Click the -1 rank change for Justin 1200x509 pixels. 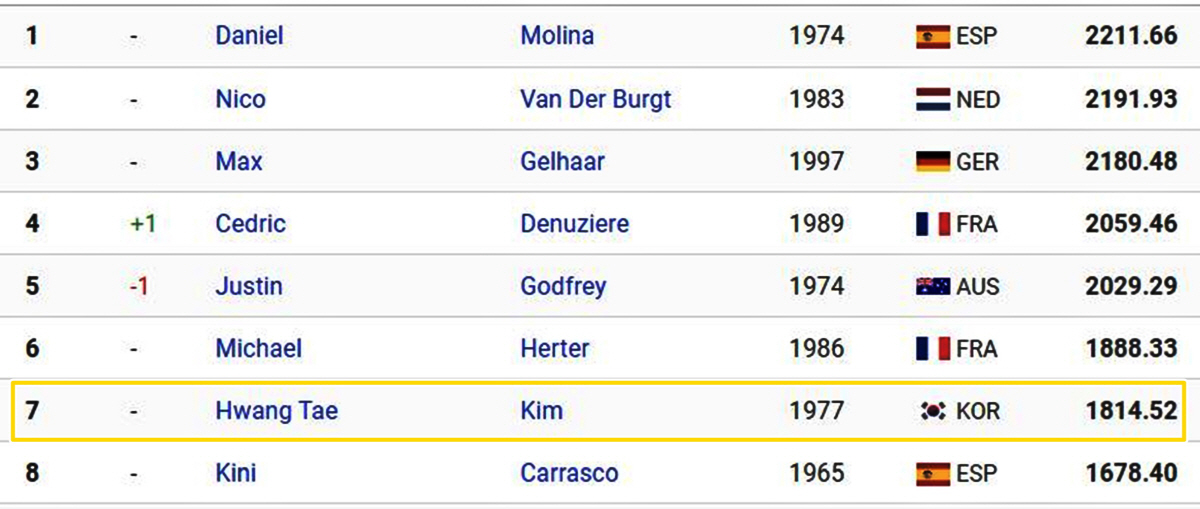(139, 286)
